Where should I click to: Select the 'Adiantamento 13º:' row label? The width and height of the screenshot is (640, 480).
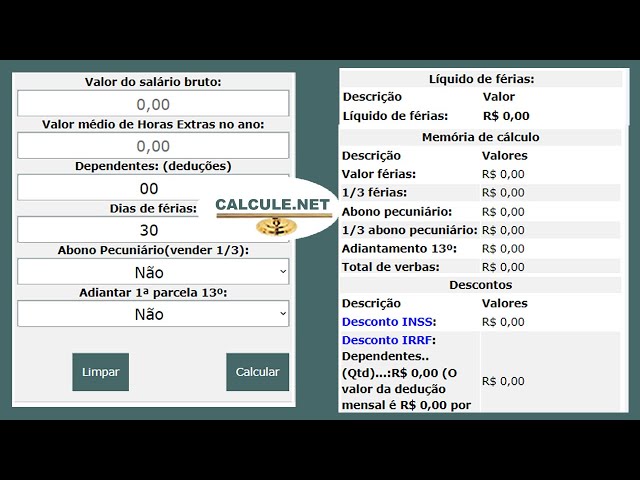[x=399, y=249]
